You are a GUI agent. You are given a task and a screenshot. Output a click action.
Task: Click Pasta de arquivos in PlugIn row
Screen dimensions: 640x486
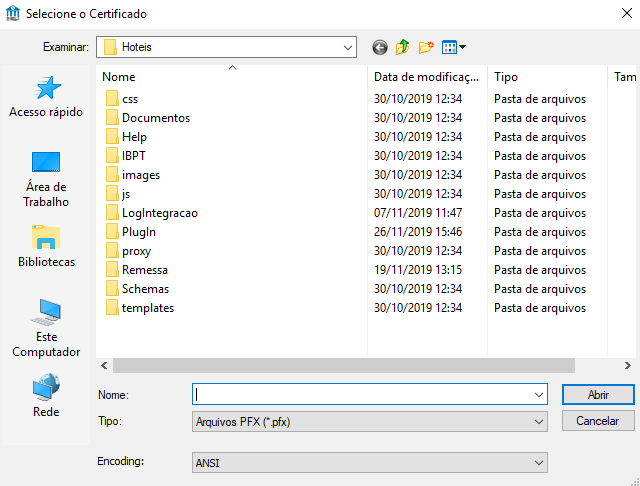point(540,232)
